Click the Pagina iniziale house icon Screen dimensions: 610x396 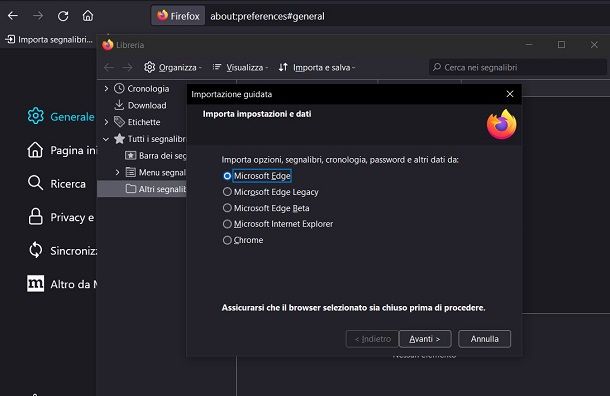[35, 150]
